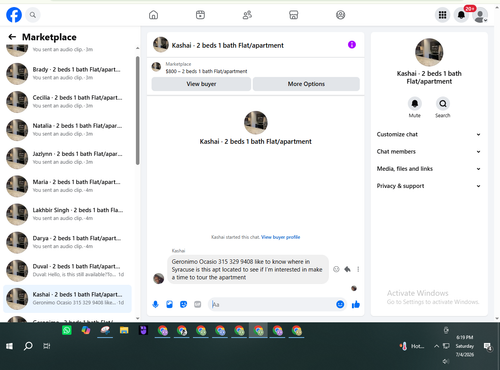
Task: Choose a GIF
Action: click(x=198, y=304)
